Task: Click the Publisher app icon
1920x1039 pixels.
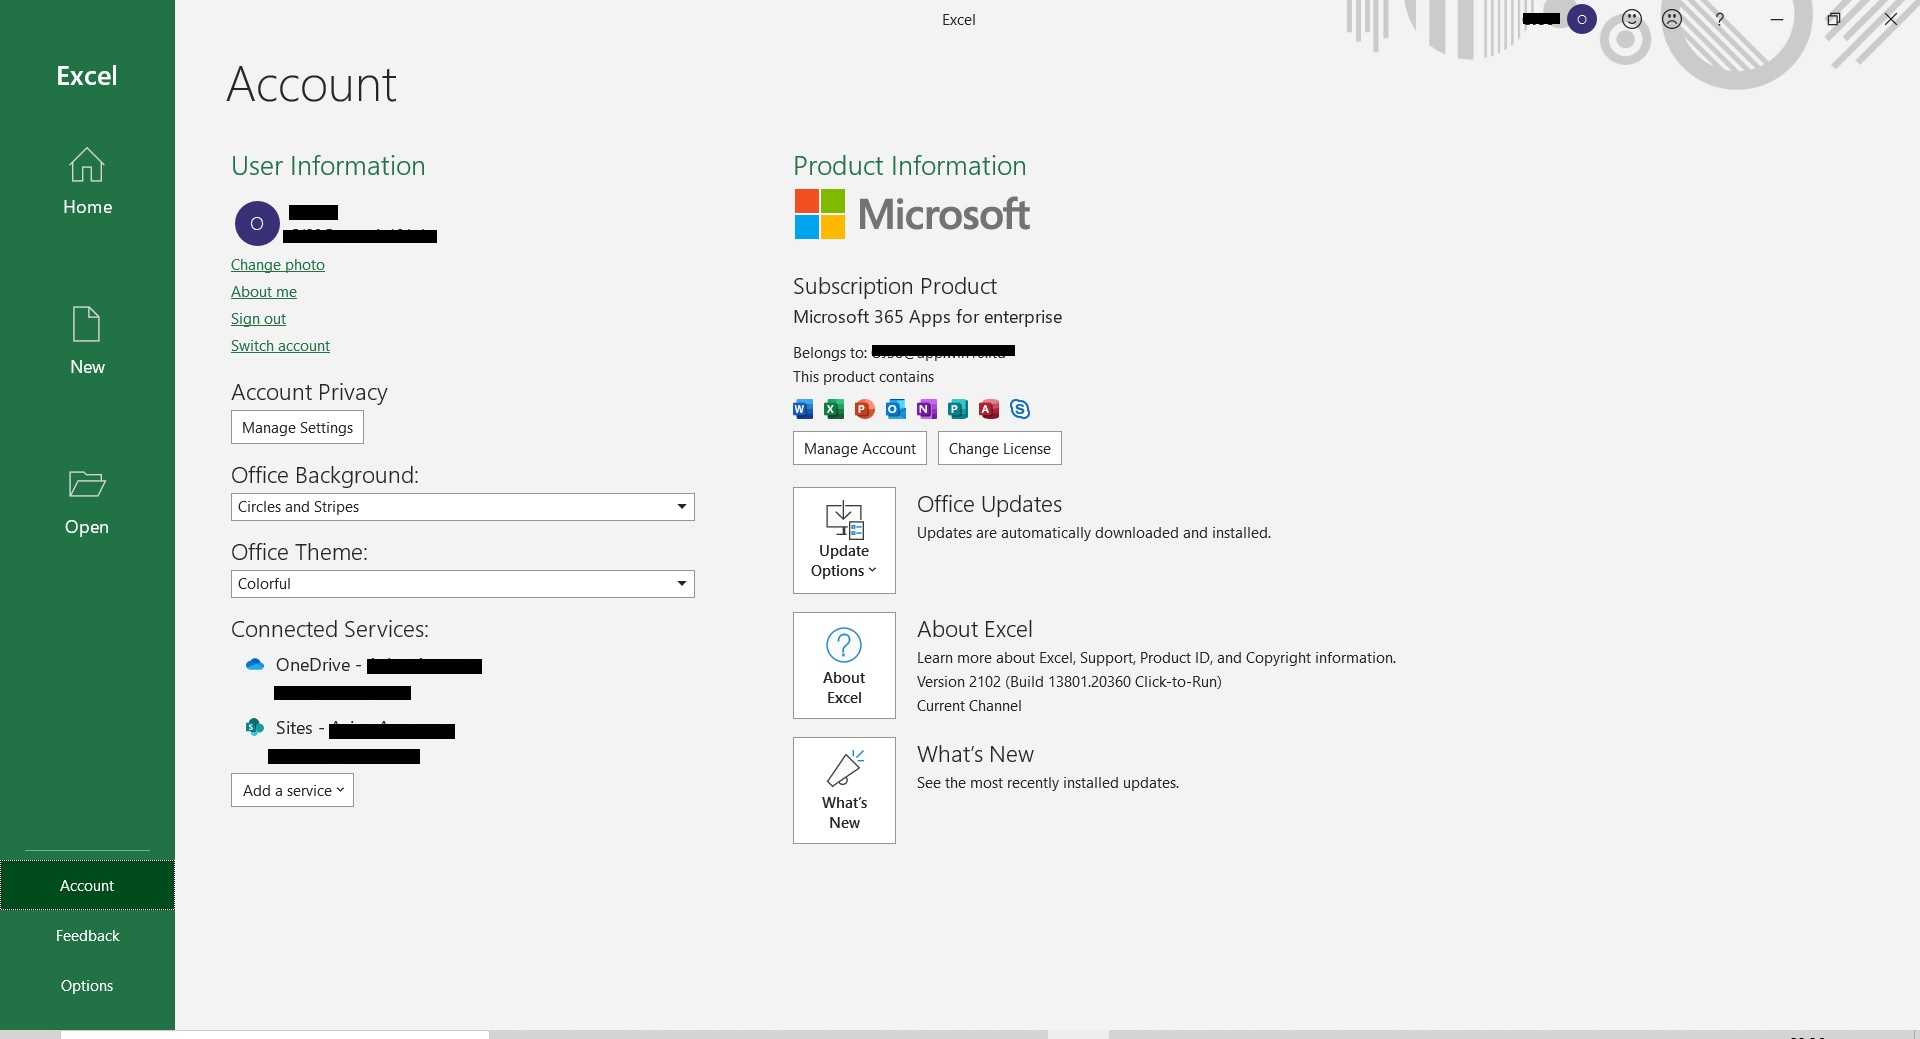Action: click(x=958, y=408)
